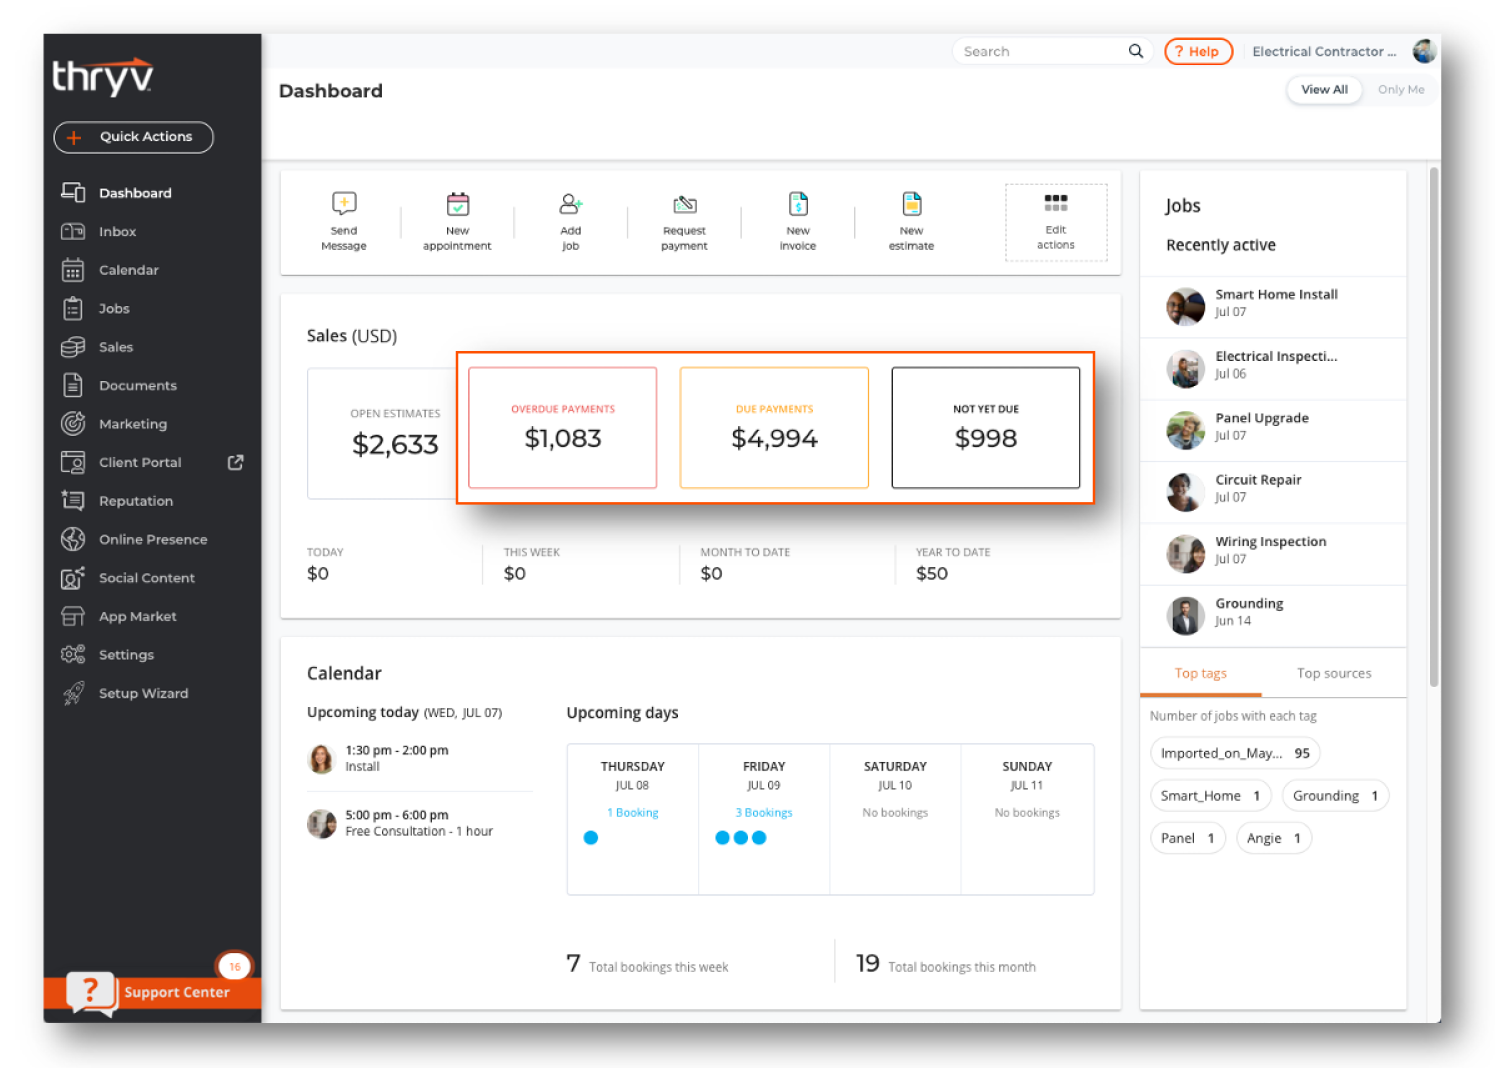Select the Top sources tab

point(1334,673)
